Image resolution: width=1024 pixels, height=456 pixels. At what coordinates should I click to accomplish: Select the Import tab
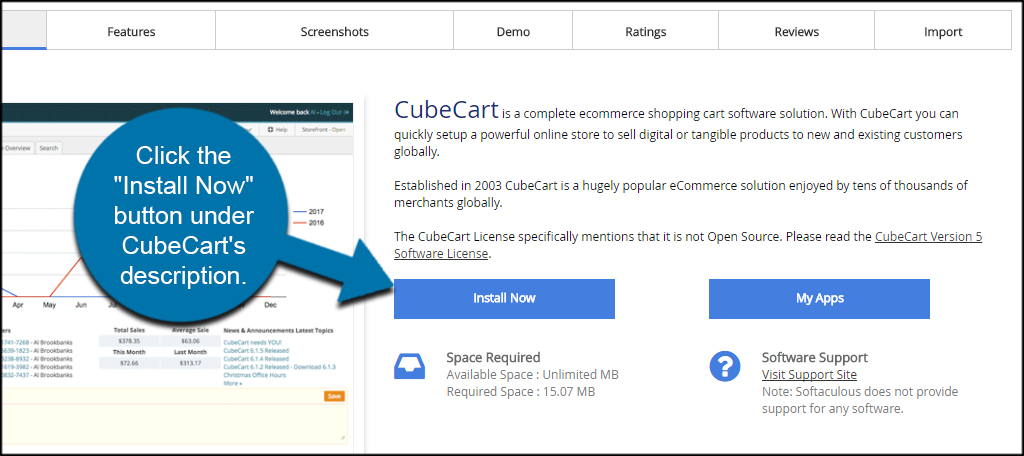pyautogui.click(x=943, y=31)
